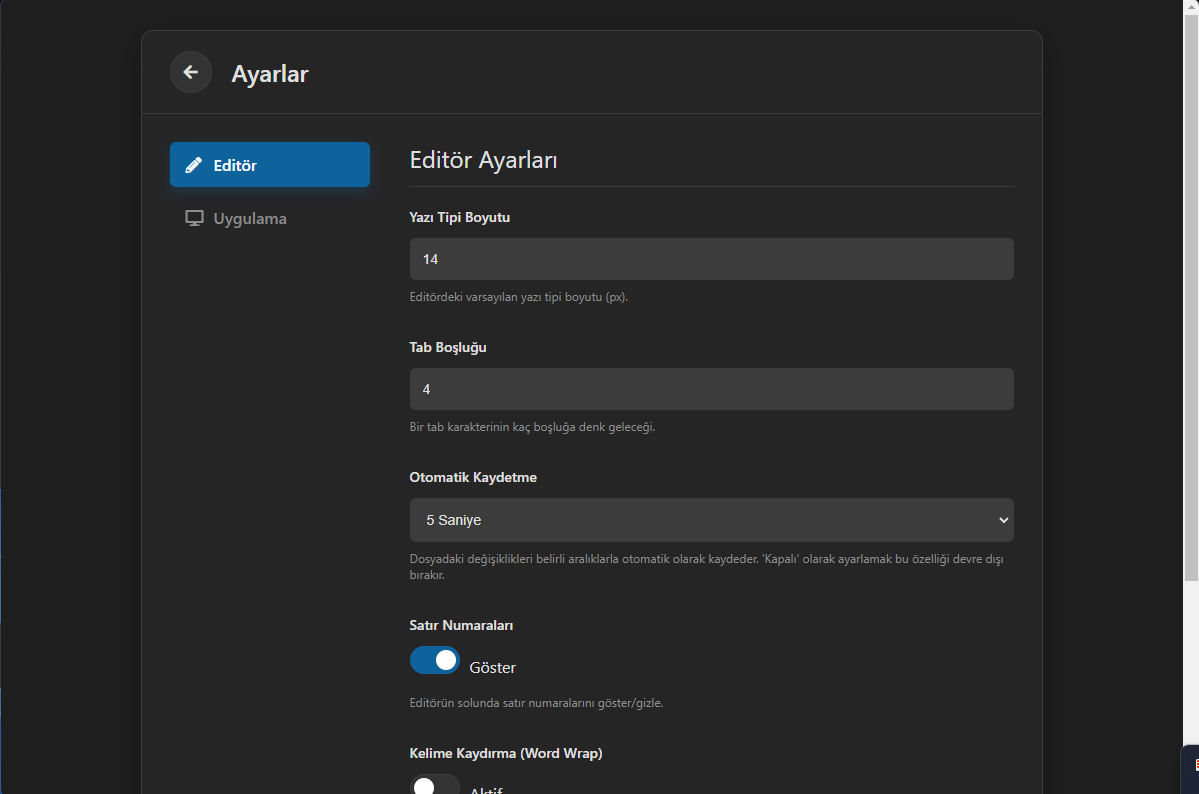The height and width of the screenshot is (794, 1199).
Task: Enable the Kelime Kaydırma word wrap toggle
Action: 435,785
